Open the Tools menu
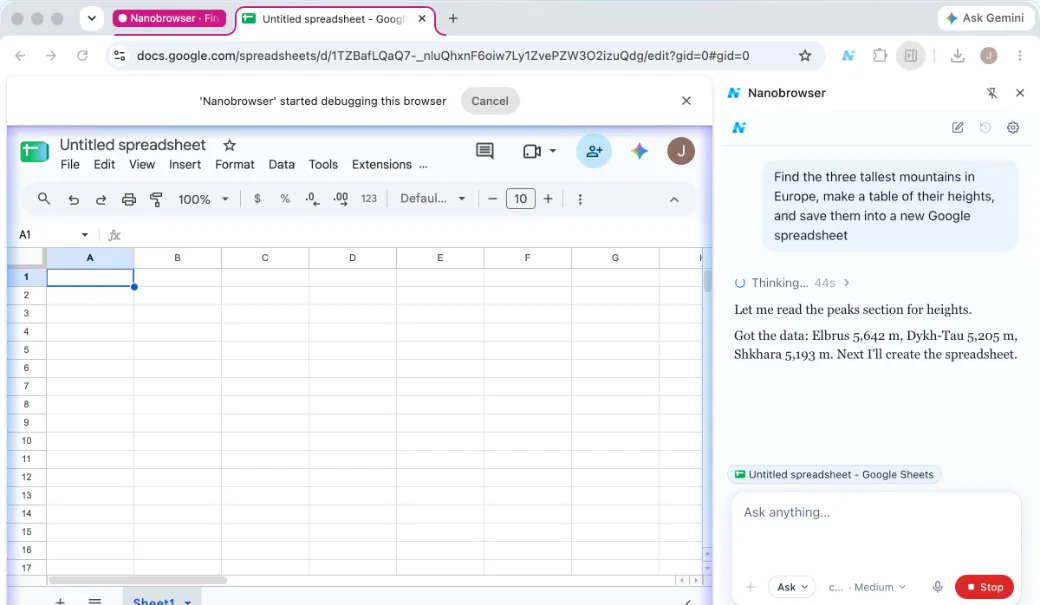 [x=323, y=165]
